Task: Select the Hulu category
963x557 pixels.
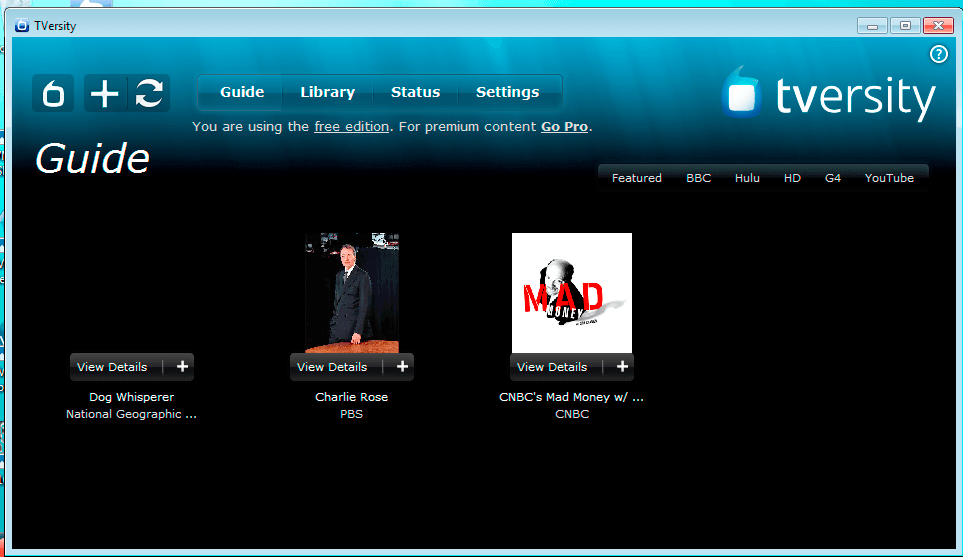Action: coord(747,178)
